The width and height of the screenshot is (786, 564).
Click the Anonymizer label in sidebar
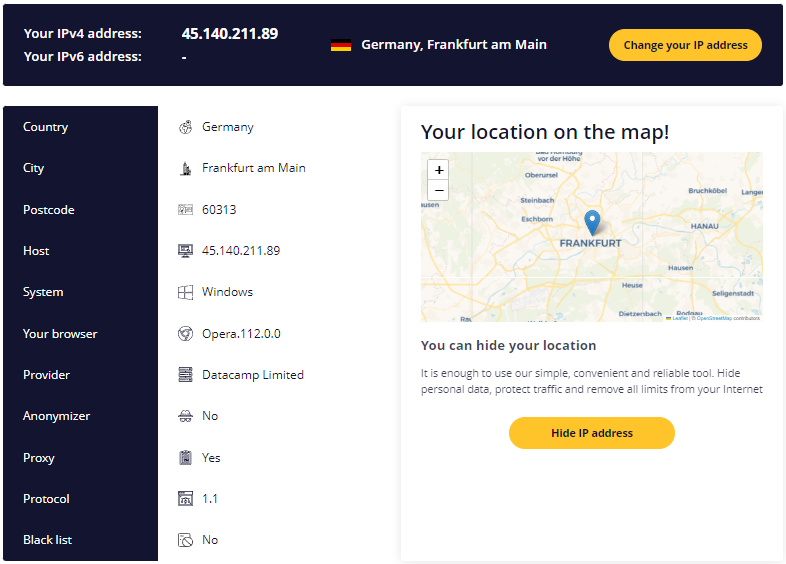57,416
